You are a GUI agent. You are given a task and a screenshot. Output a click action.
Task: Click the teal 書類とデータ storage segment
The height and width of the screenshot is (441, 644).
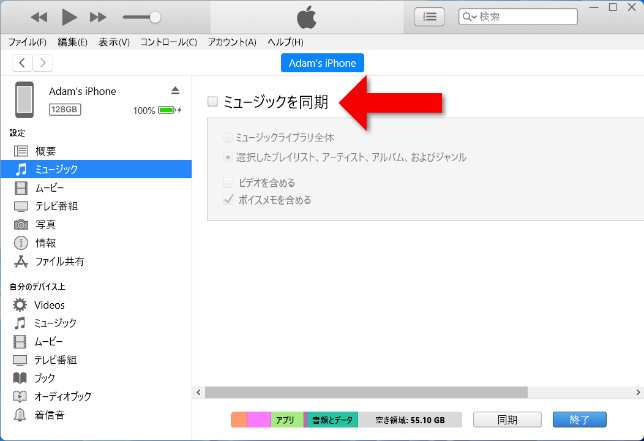pos(332,420)
